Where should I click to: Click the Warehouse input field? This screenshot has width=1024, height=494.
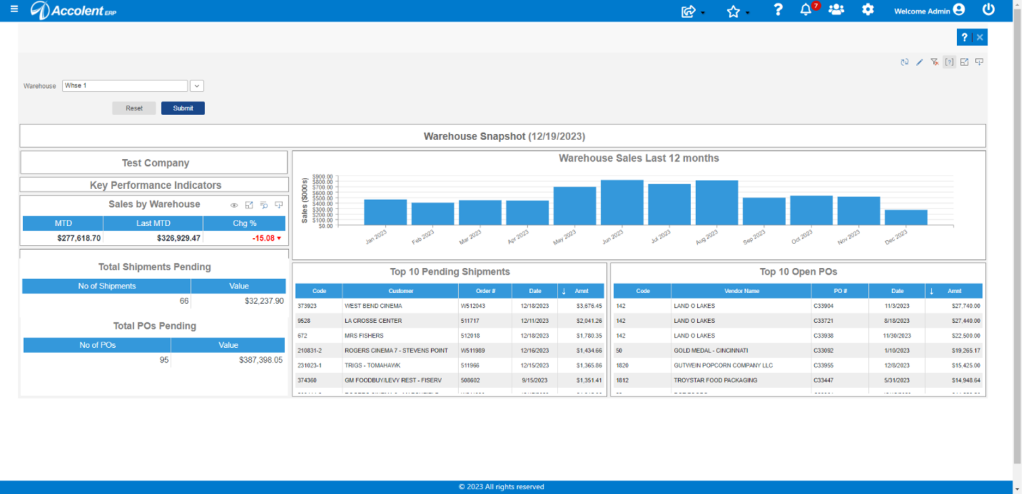click(x=125, y=86)
